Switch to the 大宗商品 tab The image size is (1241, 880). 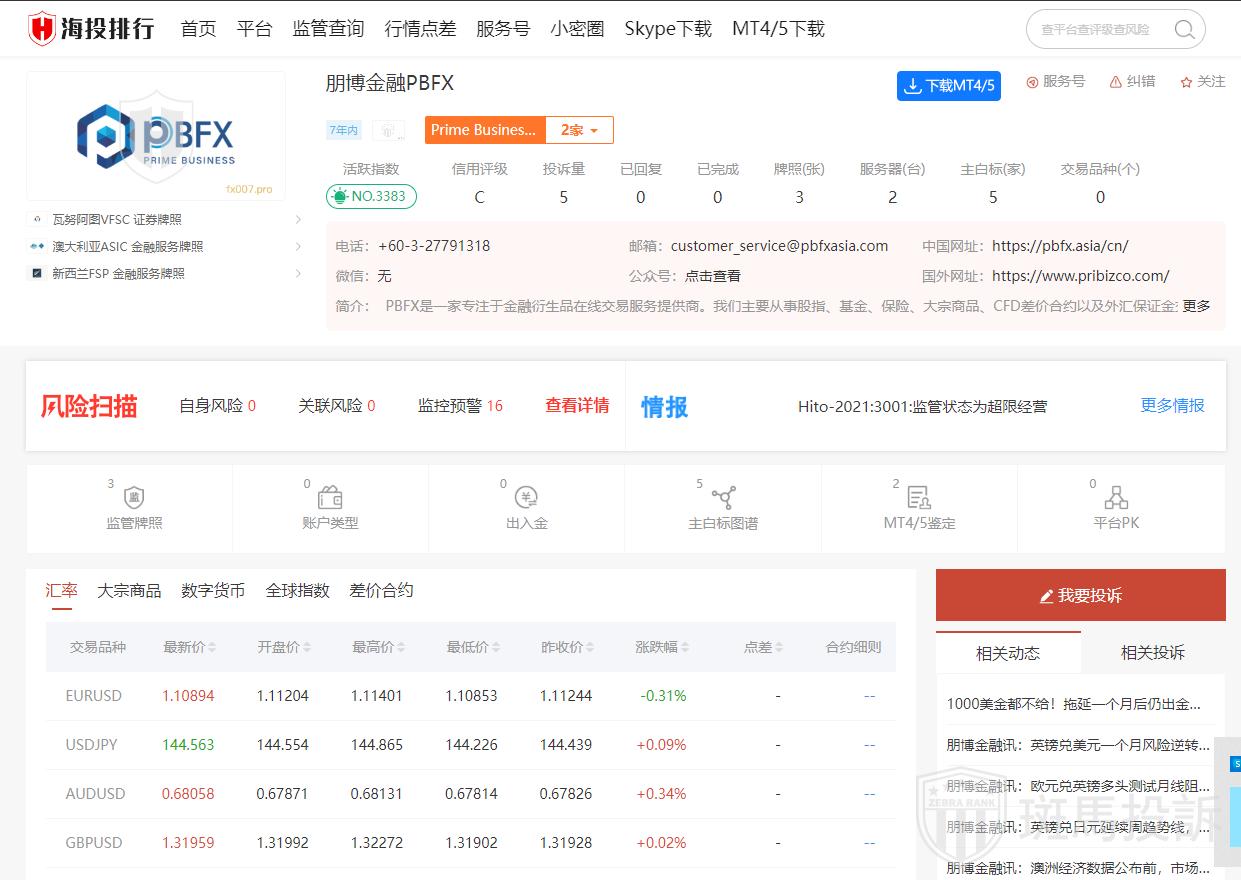[x=129, y=591]
